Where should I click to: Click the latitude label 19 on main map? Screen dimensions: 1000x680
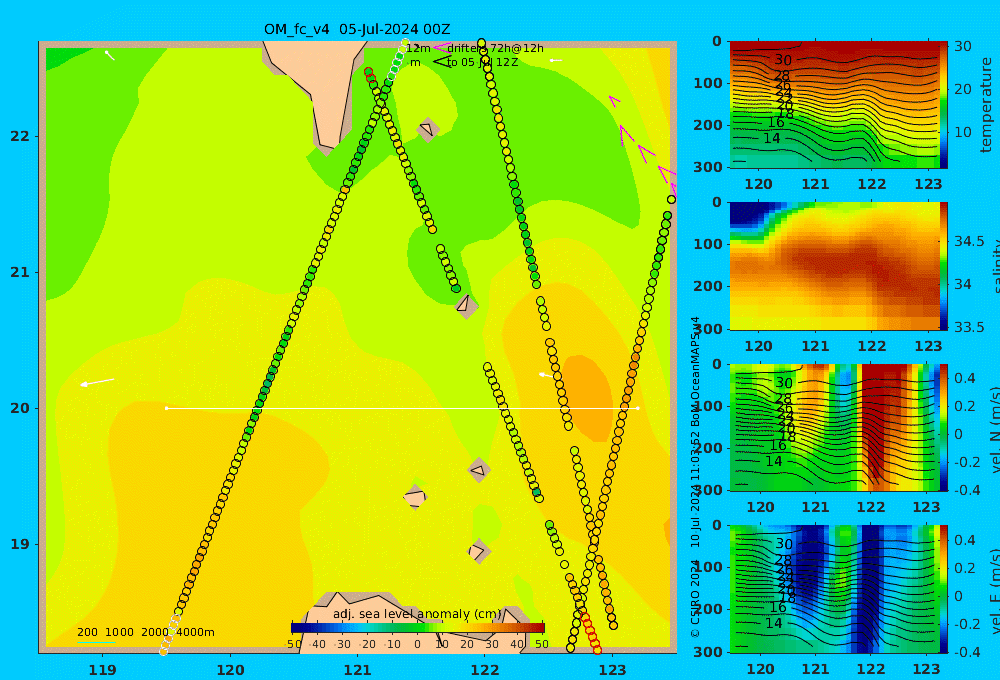point(20,544)
